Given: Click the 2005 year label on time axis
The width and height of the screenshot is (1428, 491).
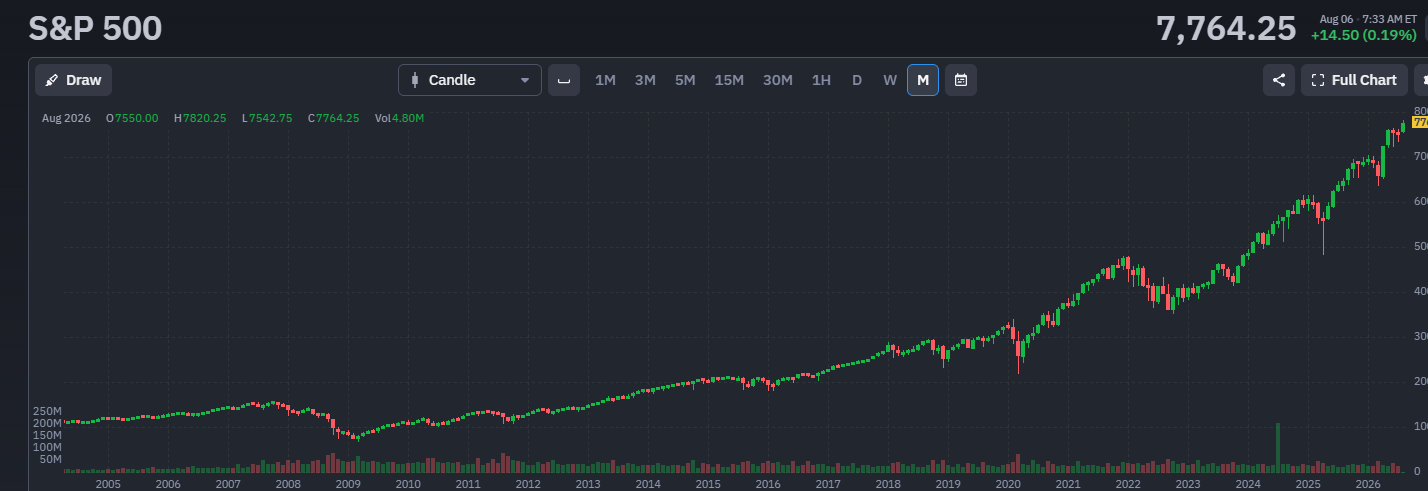Looking at the screenshot, I should coord(108,484).
